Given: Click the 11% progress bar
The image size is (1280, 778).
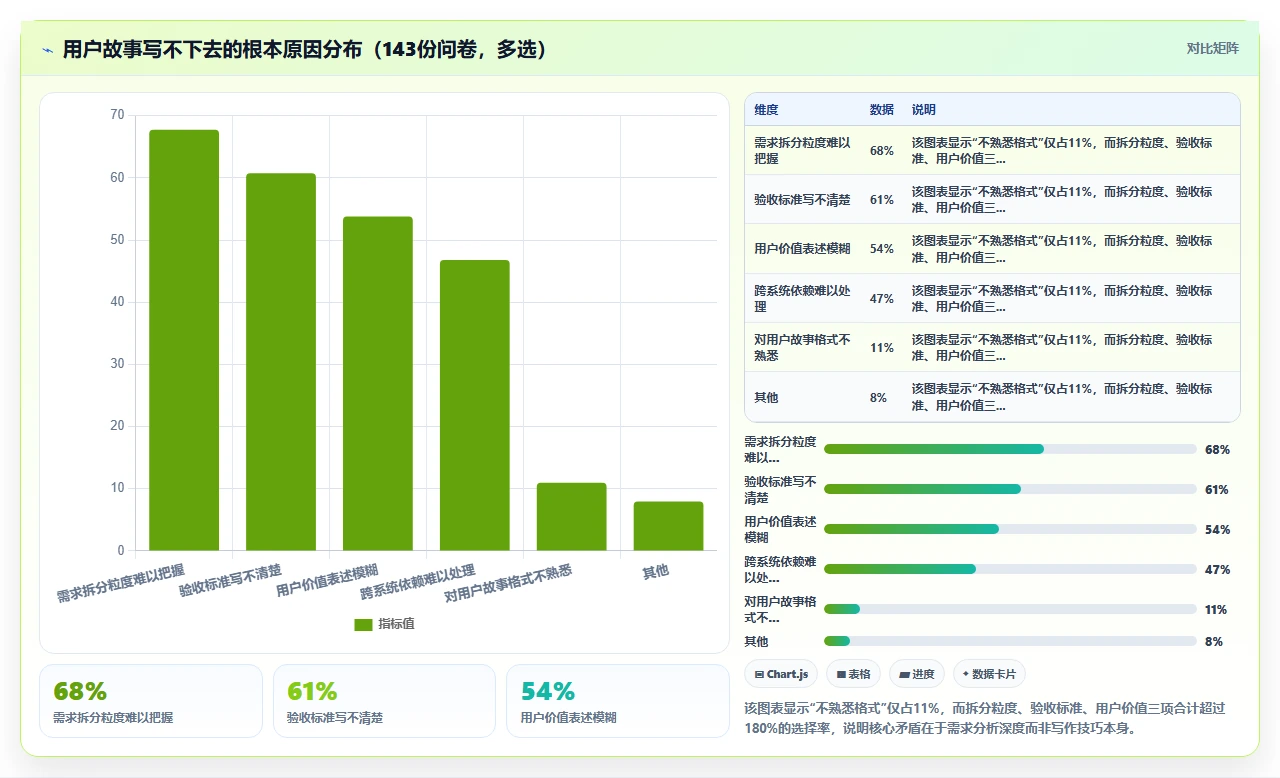Looking at the screenshot, I should point(1010,609).
